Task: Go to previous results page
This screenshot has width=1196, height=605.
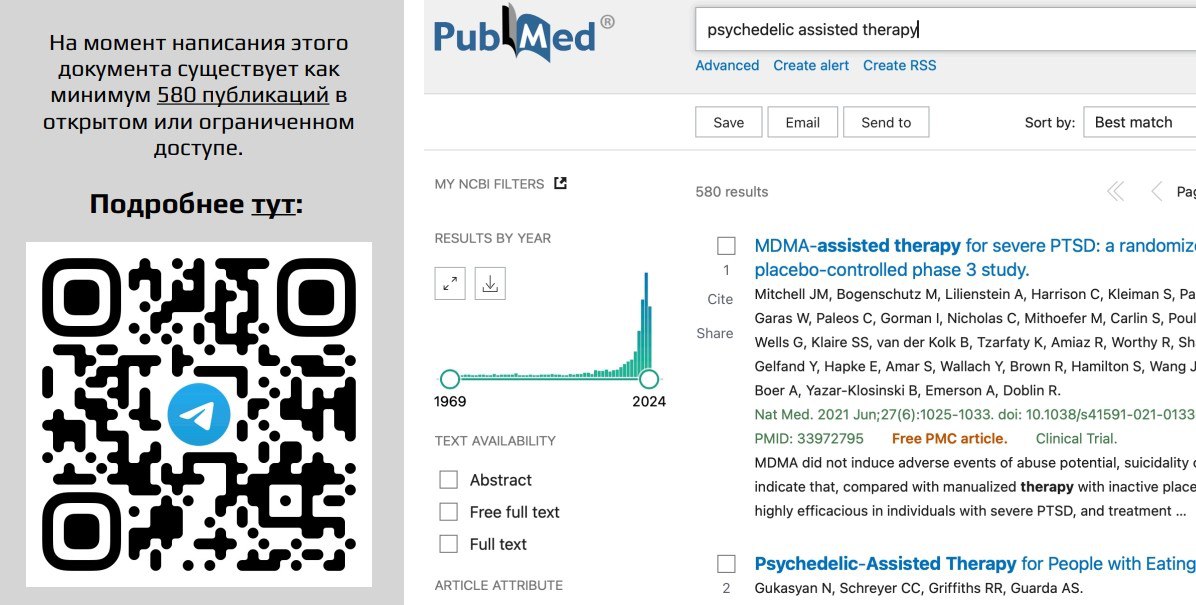Action: pos(1156,191)
